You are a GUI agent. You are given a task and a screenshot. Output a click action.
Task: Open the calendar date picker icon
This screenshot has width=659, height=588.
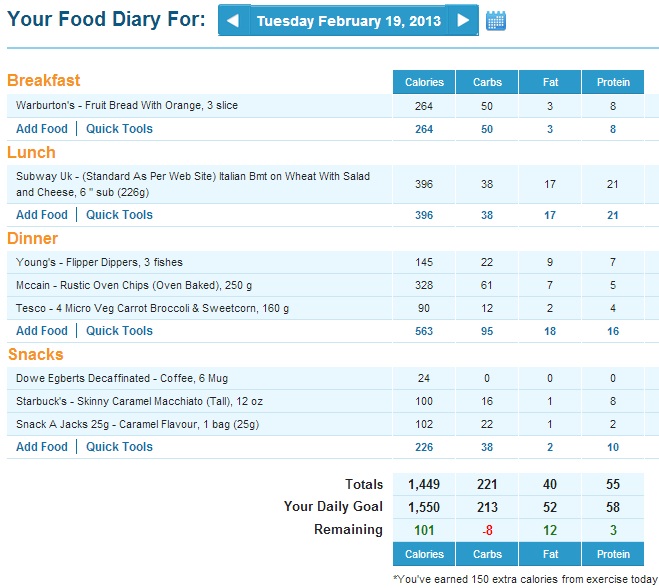pyautogui.click(x=496, y=21)
